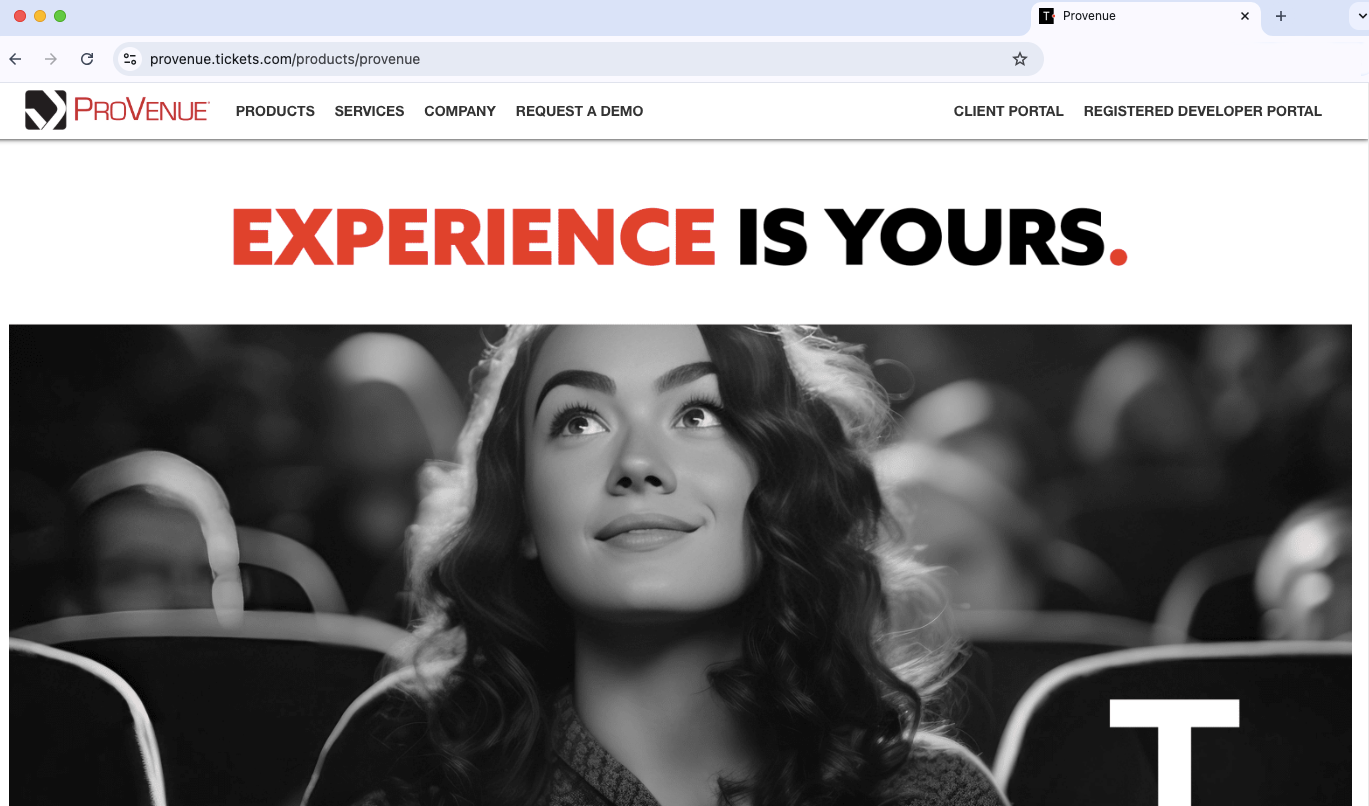Open the REGISTERED DEVELOPER PORTAL link
This screenshot has height=806, width=1369.
pos(1202,111)
